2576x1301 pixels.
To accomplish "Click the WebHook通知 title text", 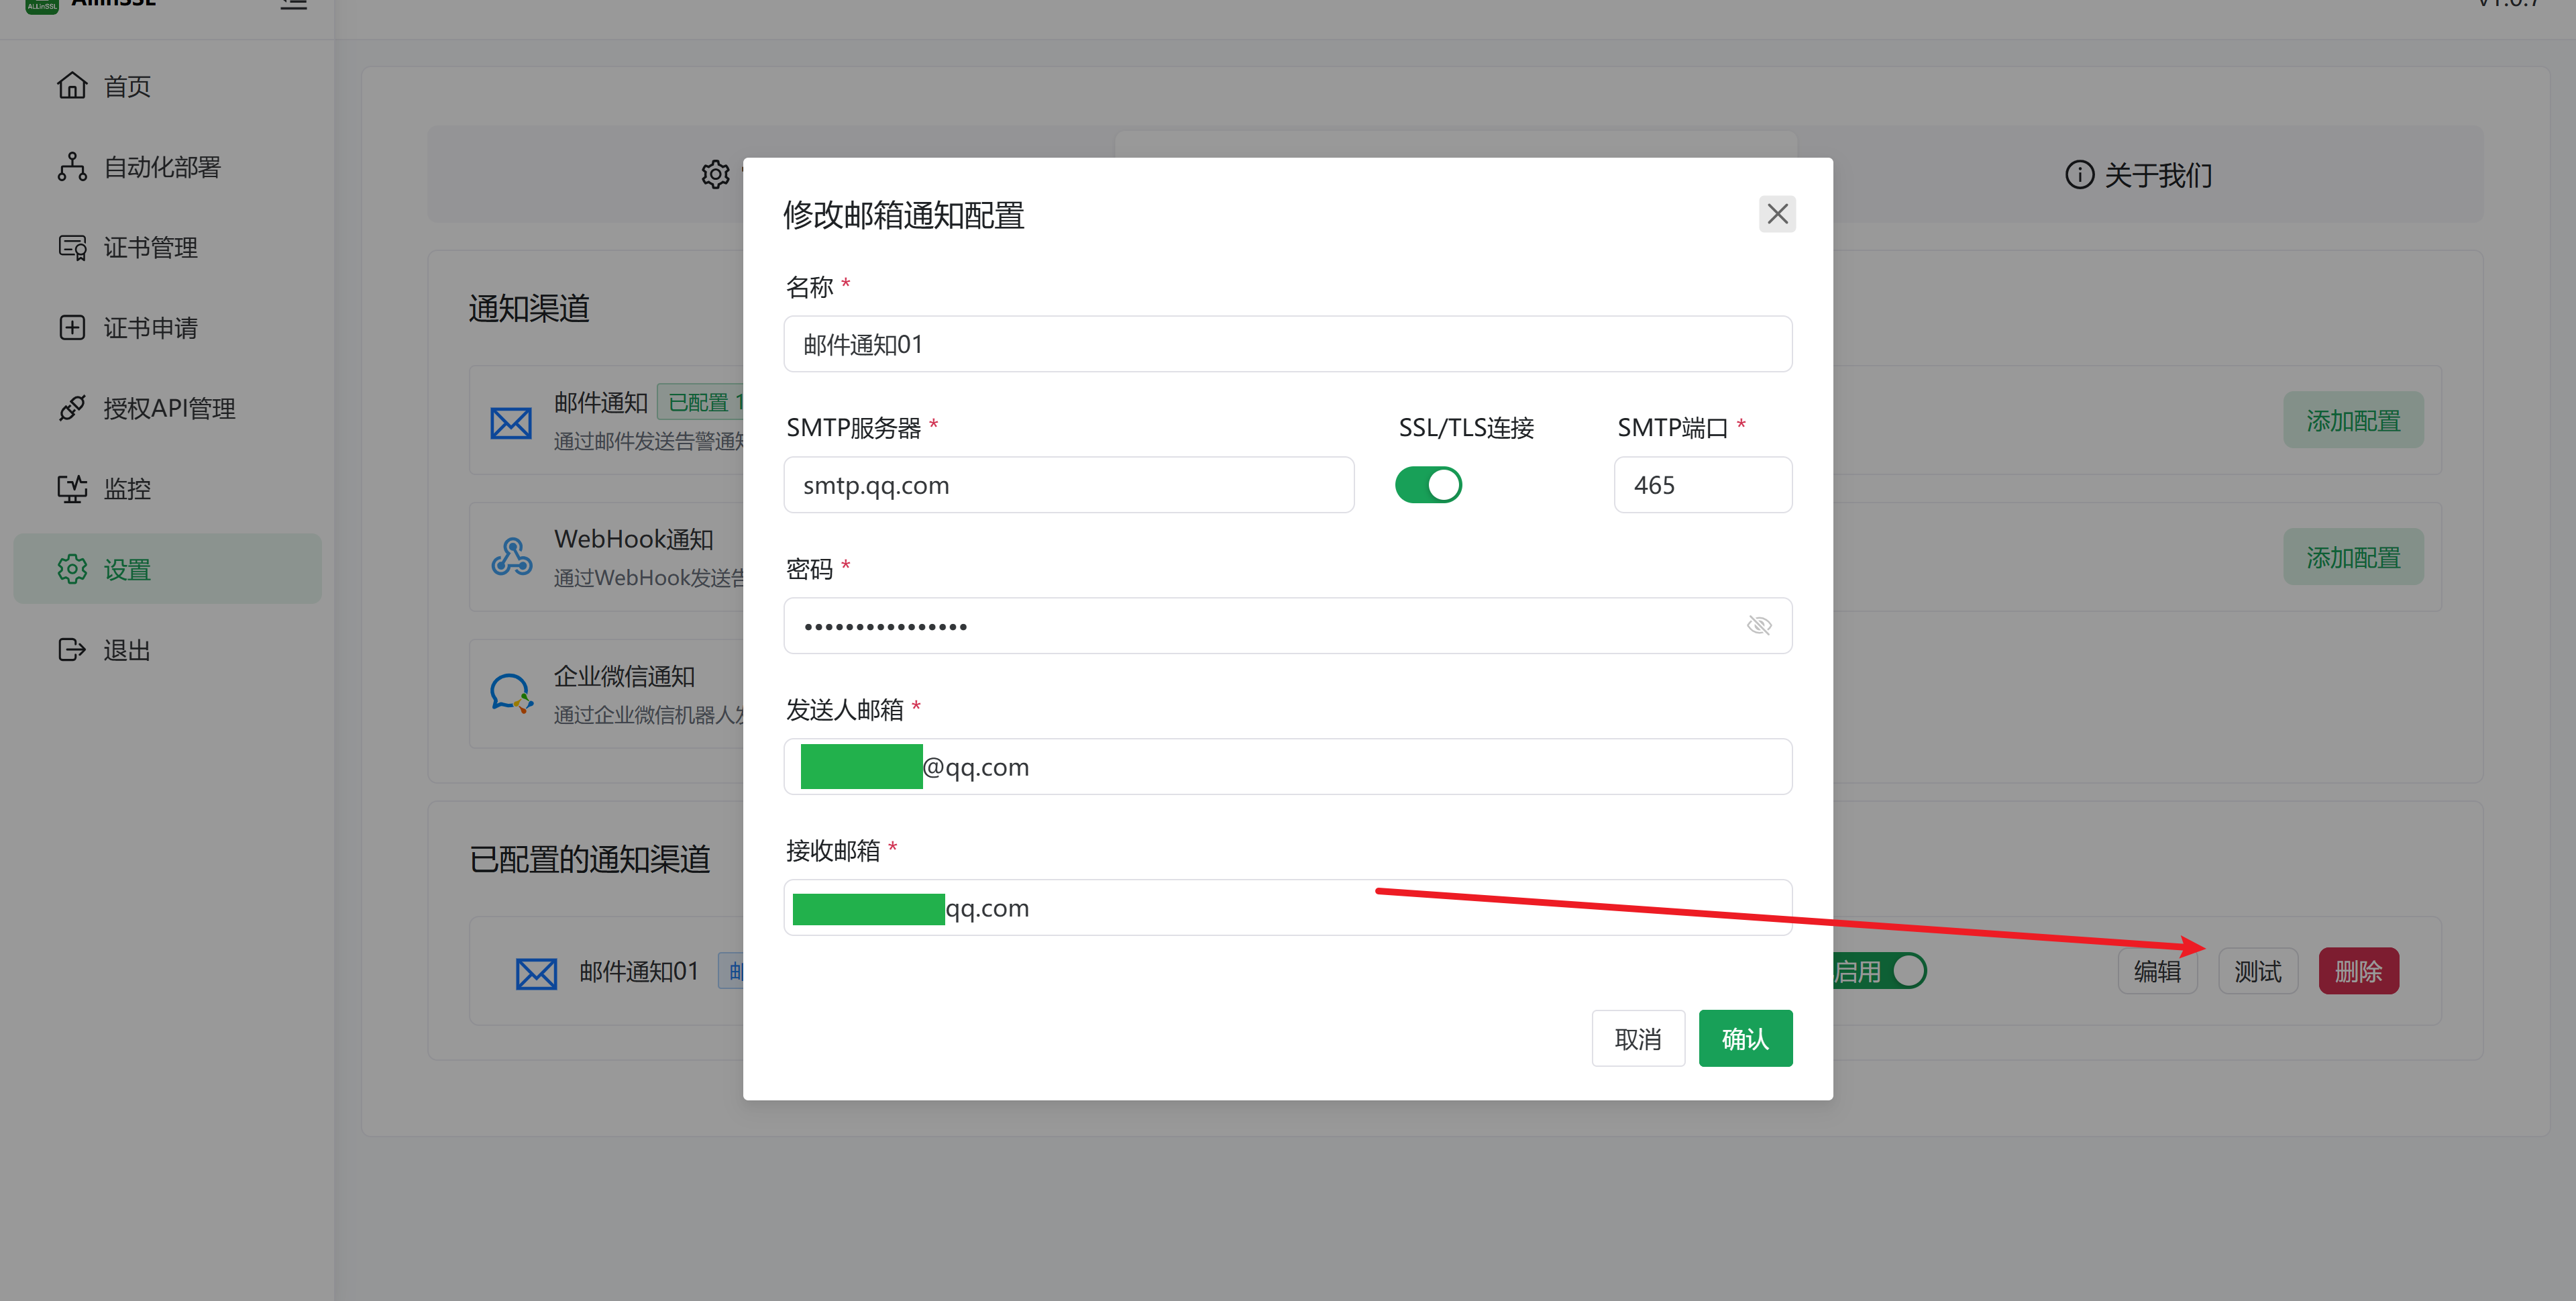I will click(x=634, y=539).
